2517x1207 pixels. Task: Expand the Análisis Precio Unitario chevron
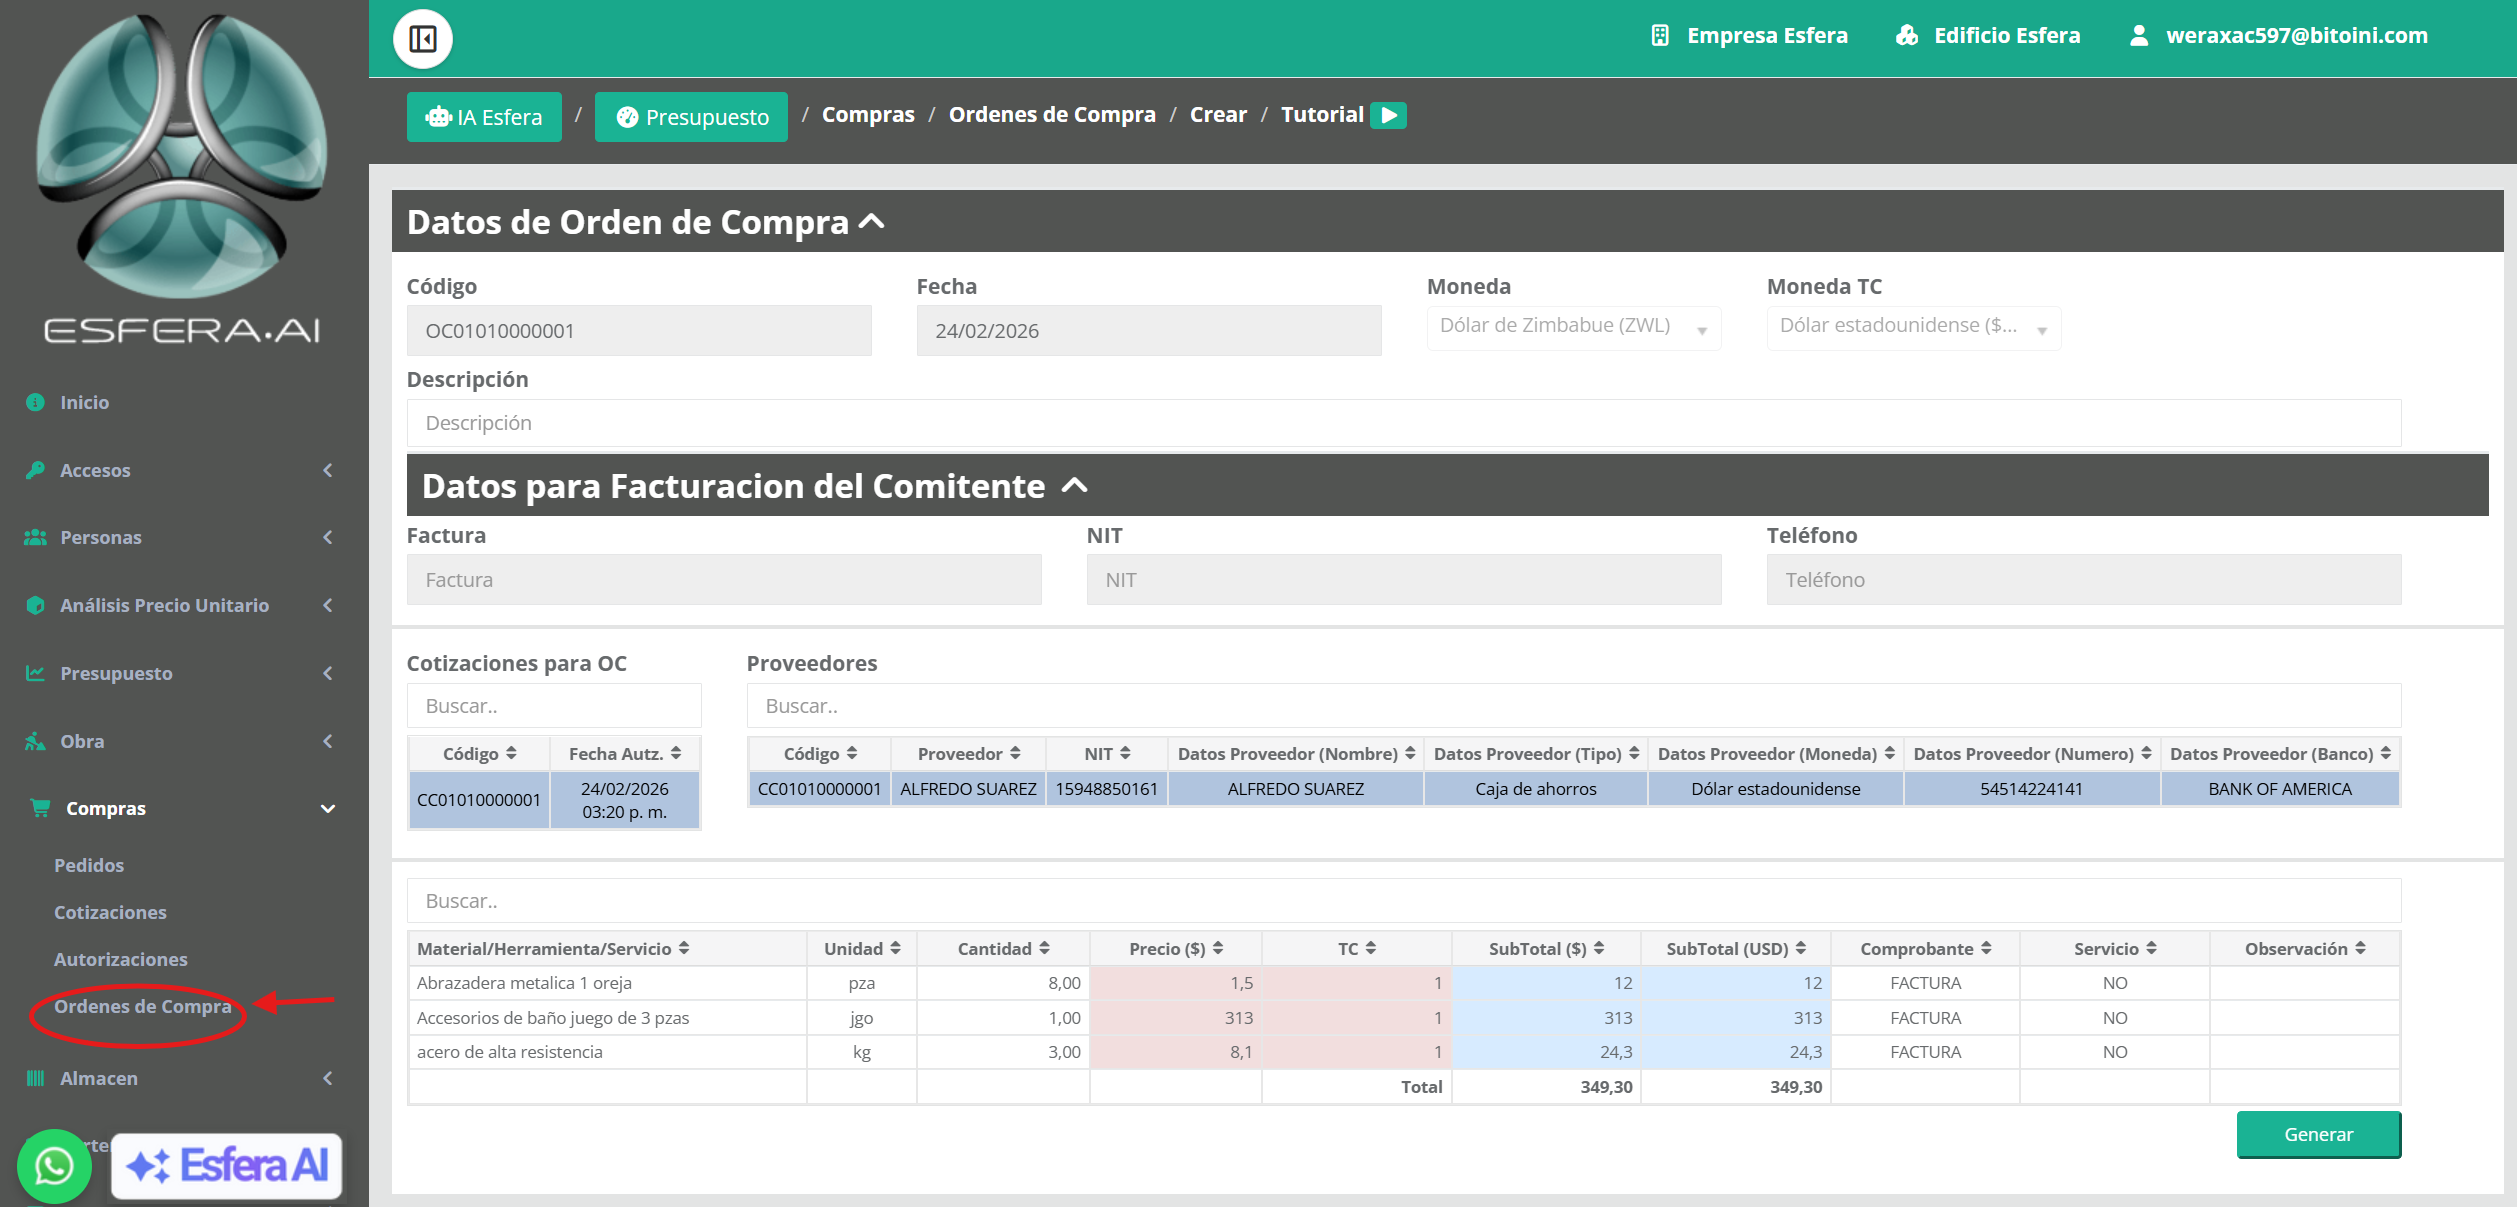328,605
